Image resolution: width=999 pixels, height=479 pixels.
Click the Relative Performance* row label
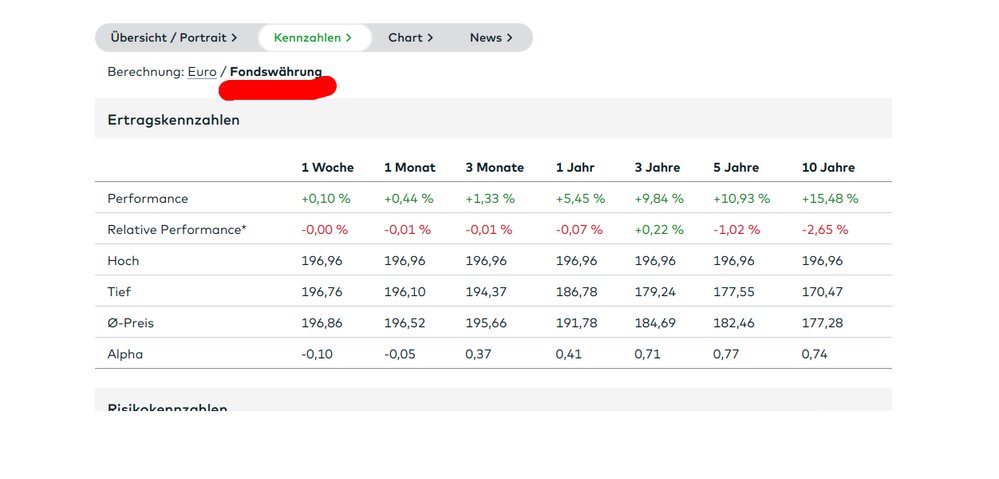point(177,230)
